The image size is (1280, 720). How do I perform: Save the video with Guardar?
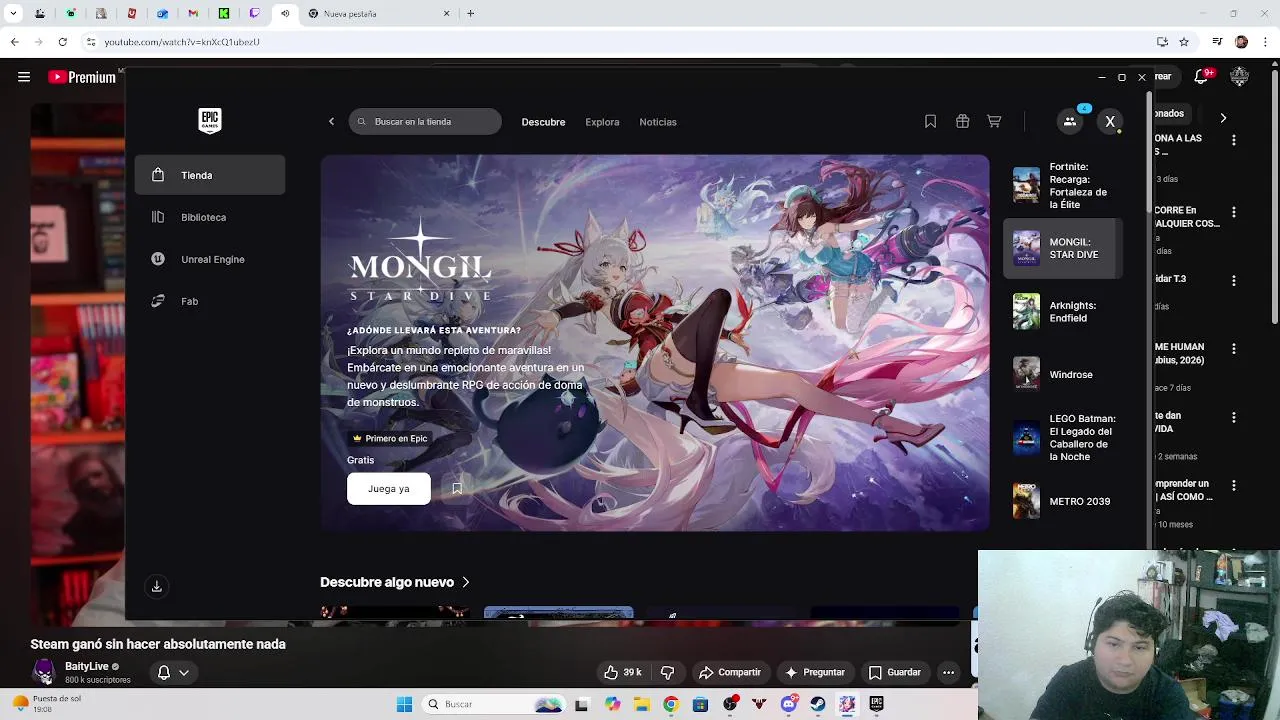(895, 672)
